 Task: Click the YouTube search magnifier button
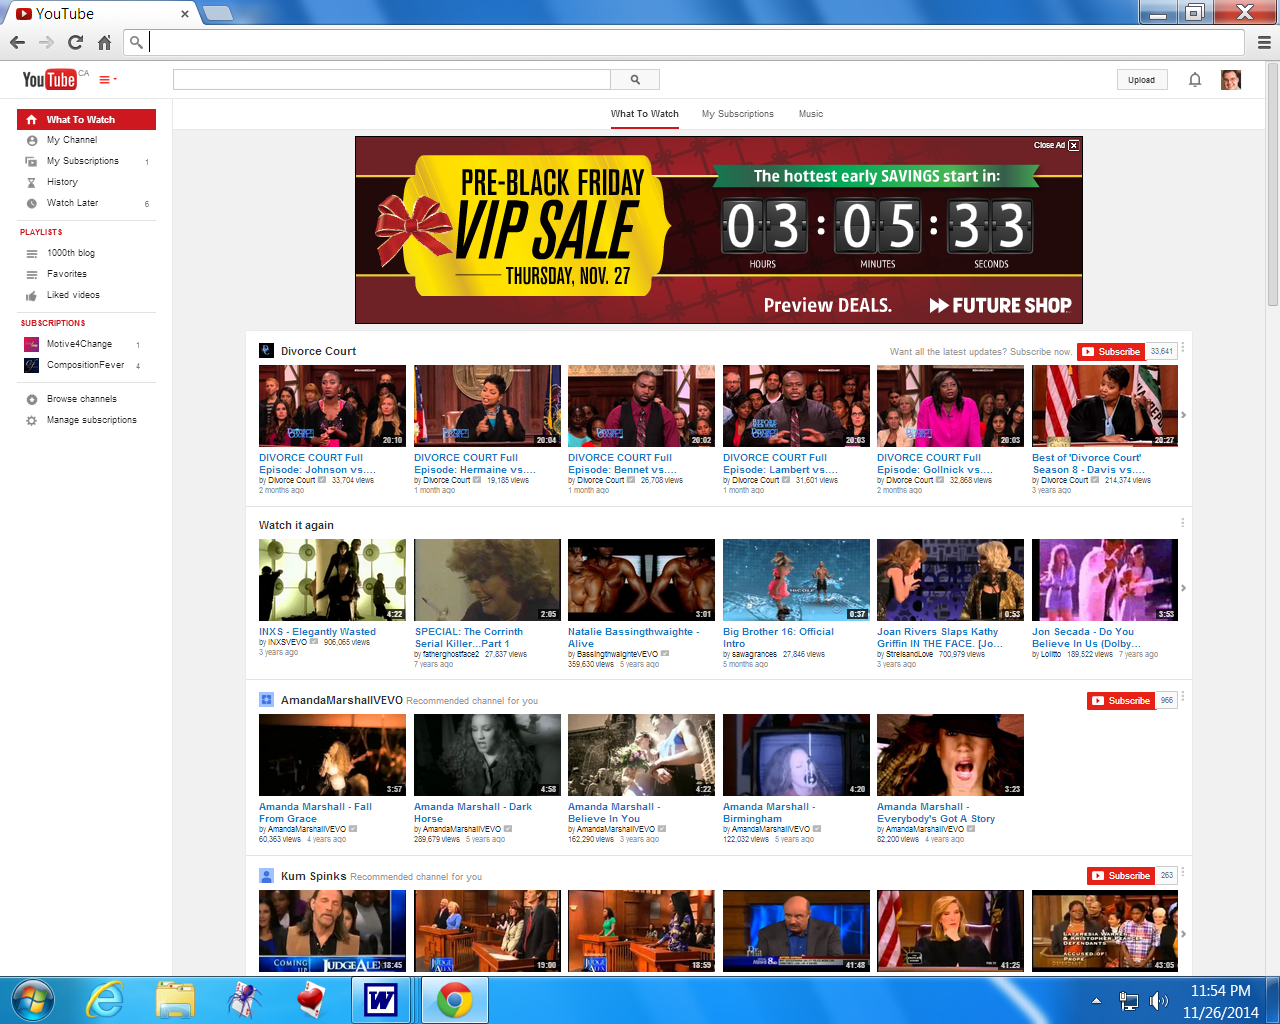pos(635,80)
